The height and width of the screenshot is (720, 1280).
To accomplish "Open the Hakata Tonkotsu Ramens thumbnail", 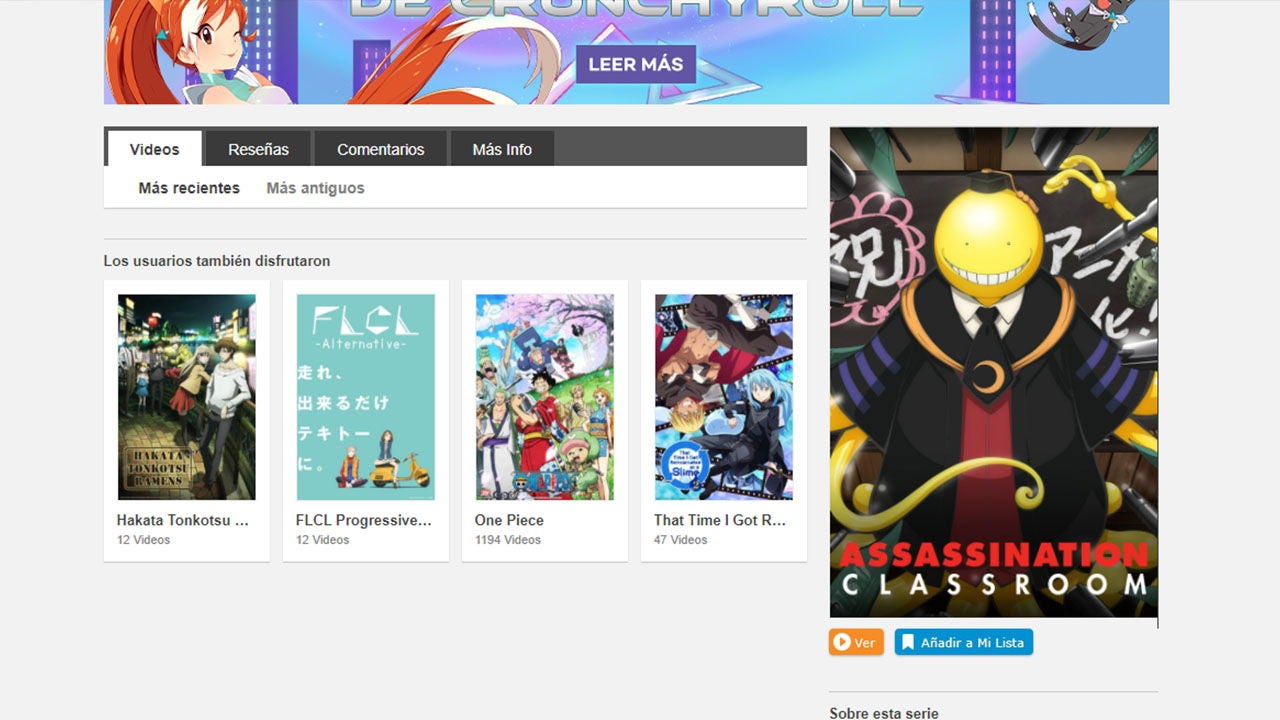I will point(186,394).
